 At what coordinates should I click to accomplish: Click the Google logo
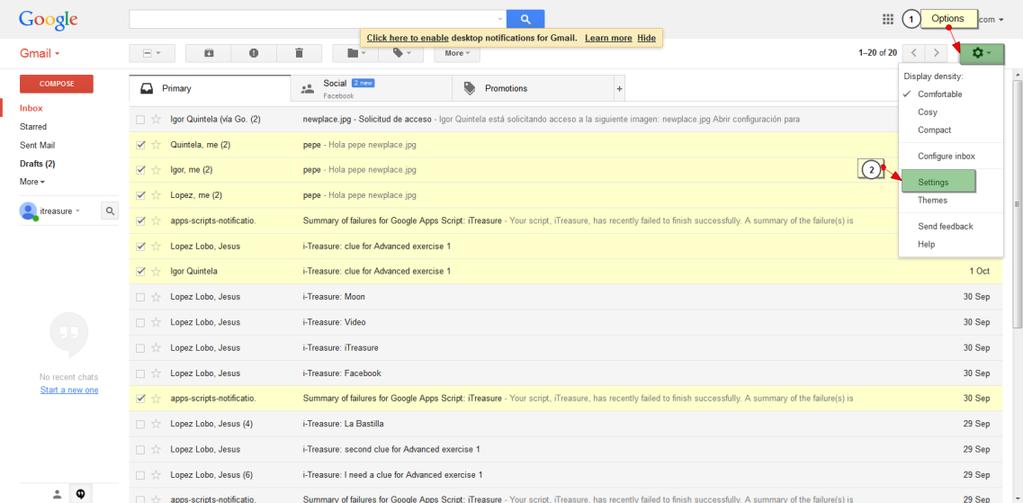pyautogui.click(x=48, y=20)
